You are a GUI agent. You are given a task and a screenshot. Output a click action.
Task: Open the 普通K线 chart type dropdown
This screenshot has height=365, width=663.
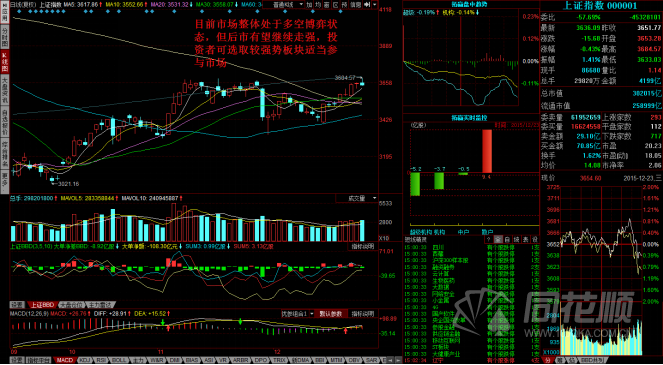283,5
